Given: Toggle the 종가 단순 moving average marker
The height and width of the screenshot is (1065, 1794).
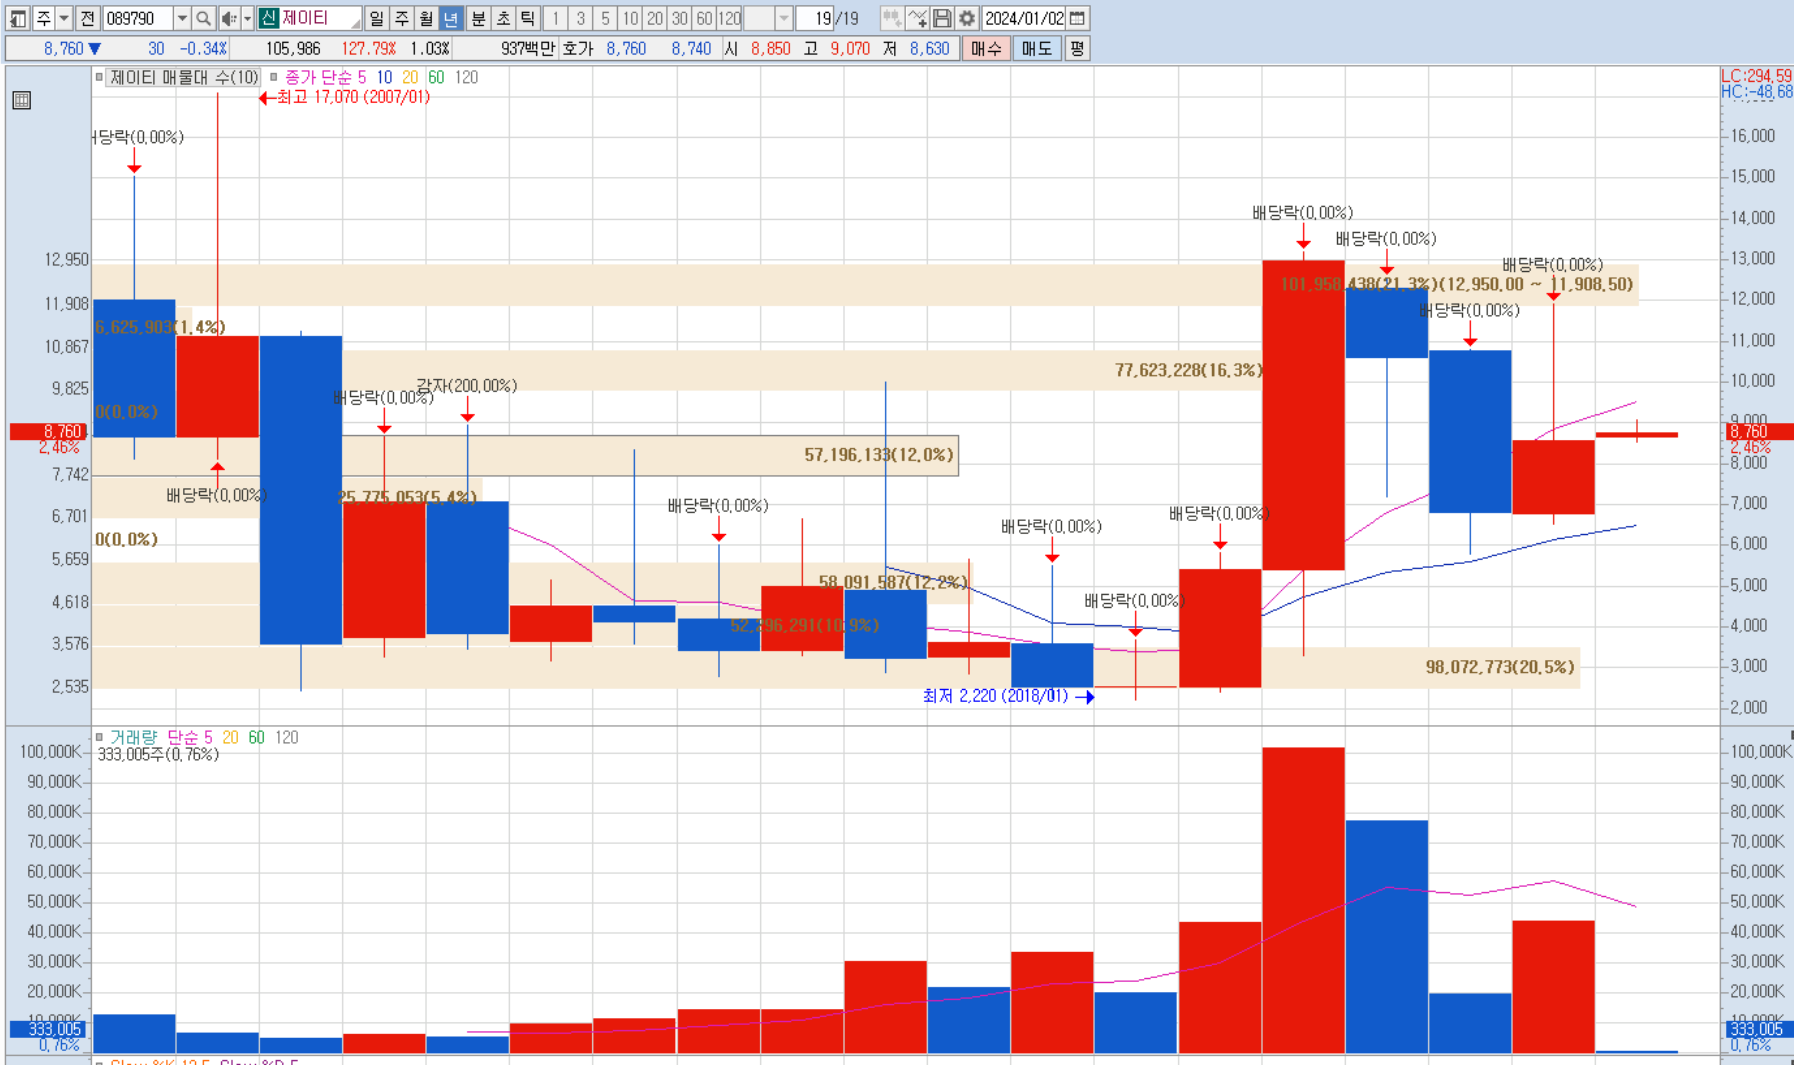Looking at the screenshot, I should (274, 77).
